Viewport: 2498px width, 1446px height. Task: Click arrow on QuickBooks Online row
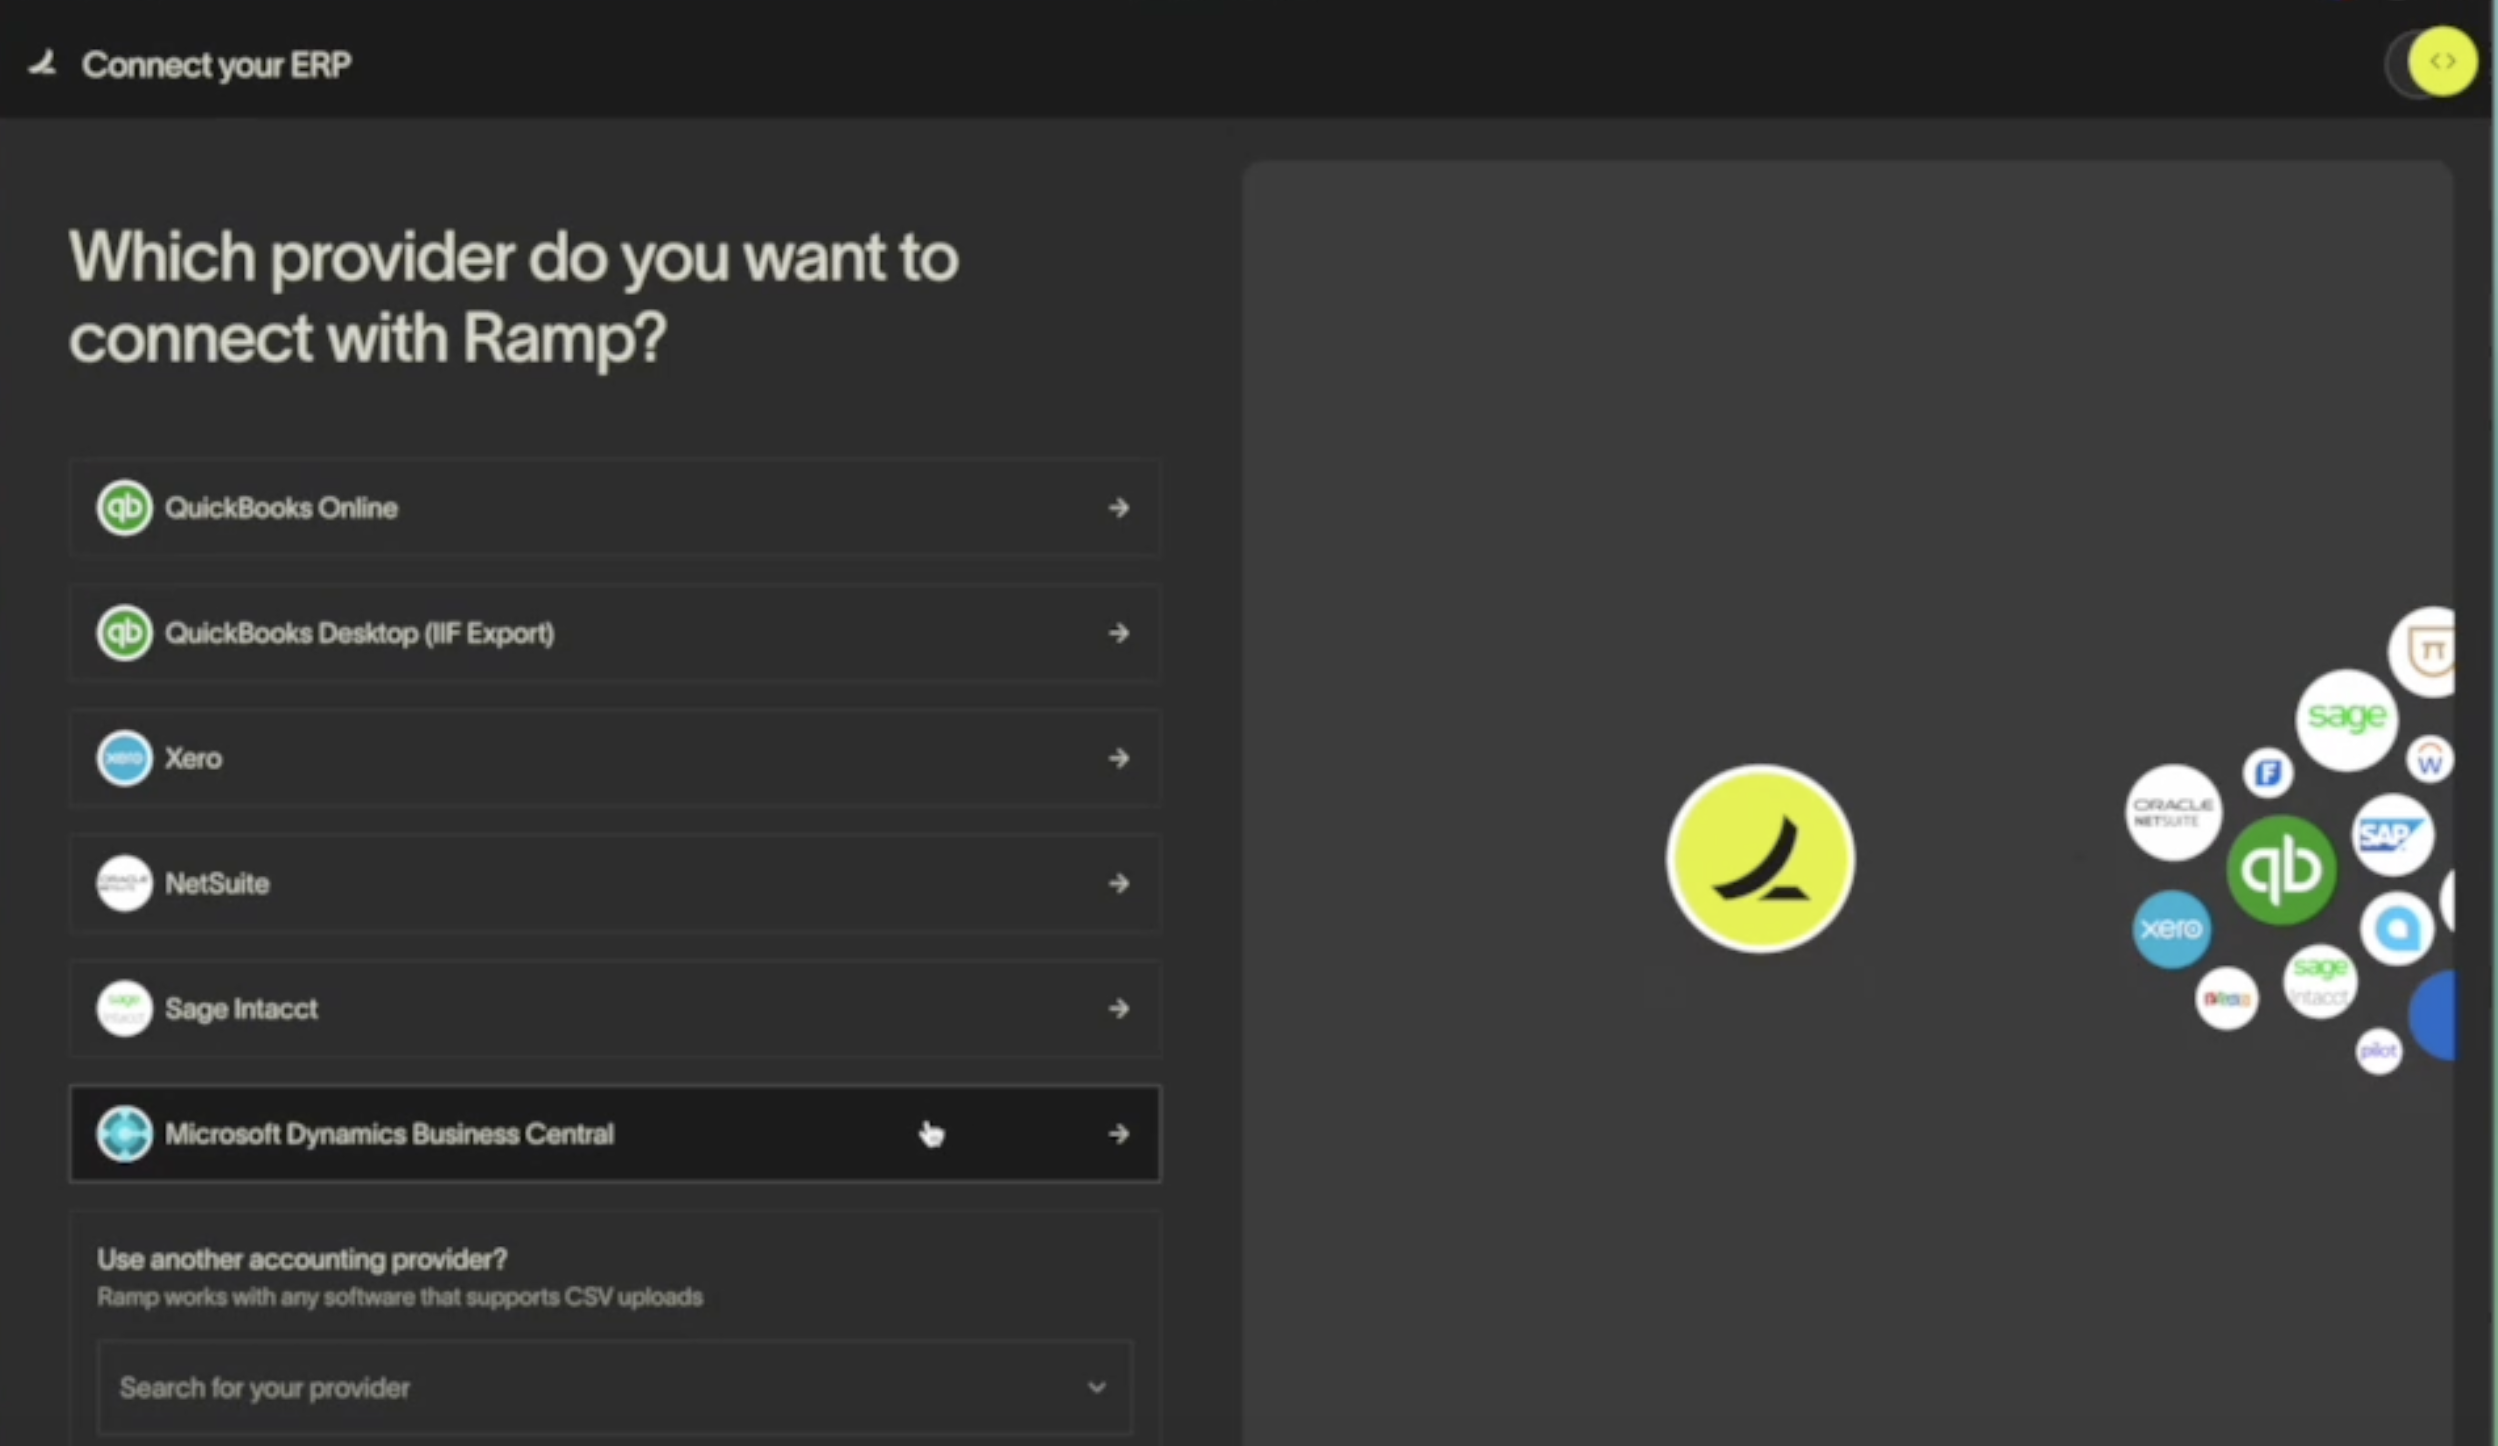pos(1118,508)
